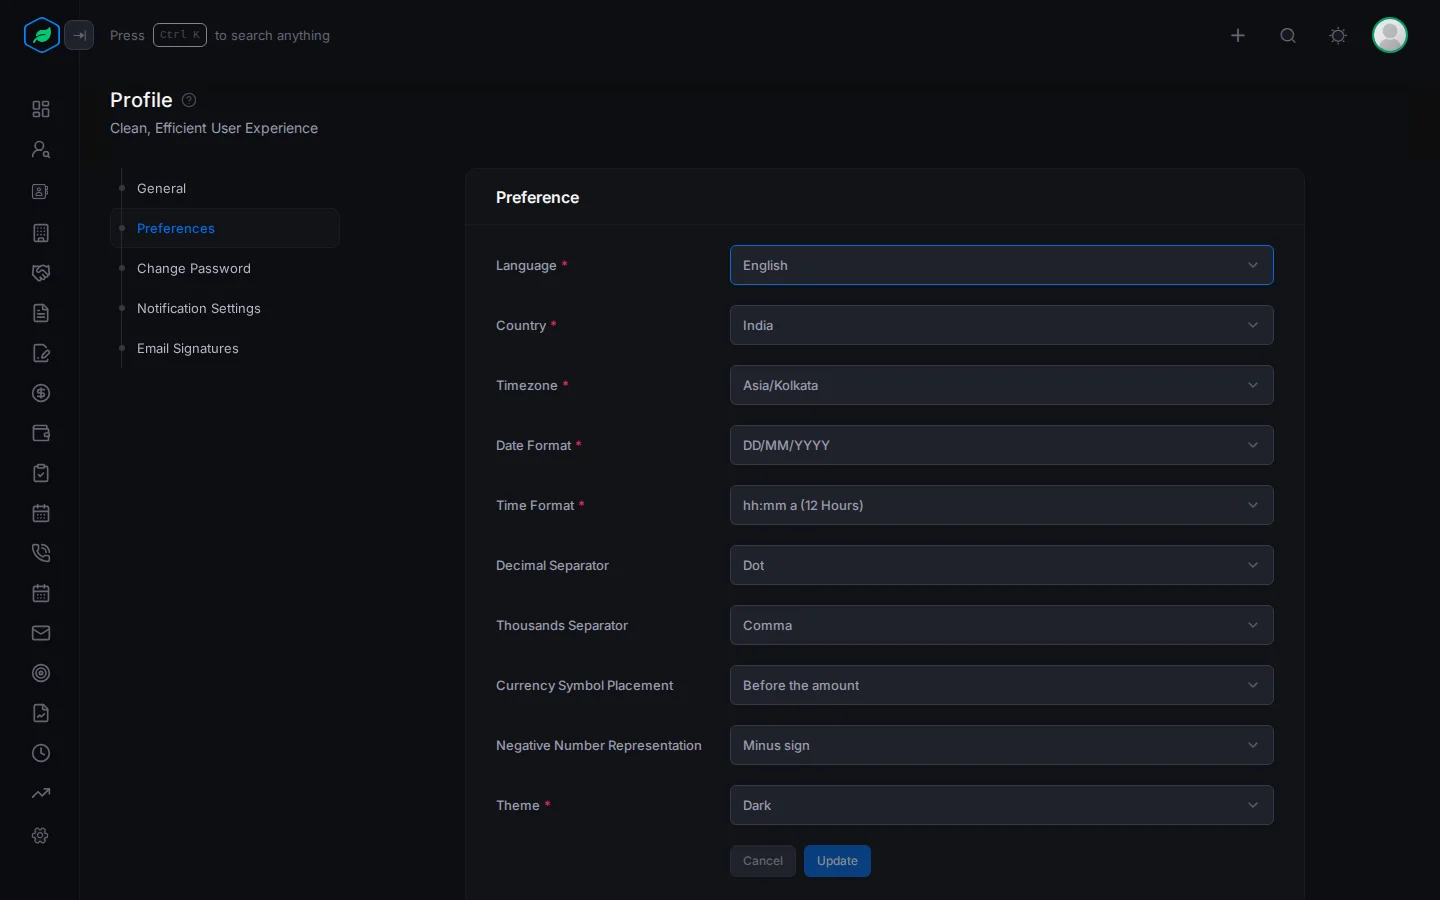
Task: Click the help icon beside Profile title
Action: click(x=189, y=100)
